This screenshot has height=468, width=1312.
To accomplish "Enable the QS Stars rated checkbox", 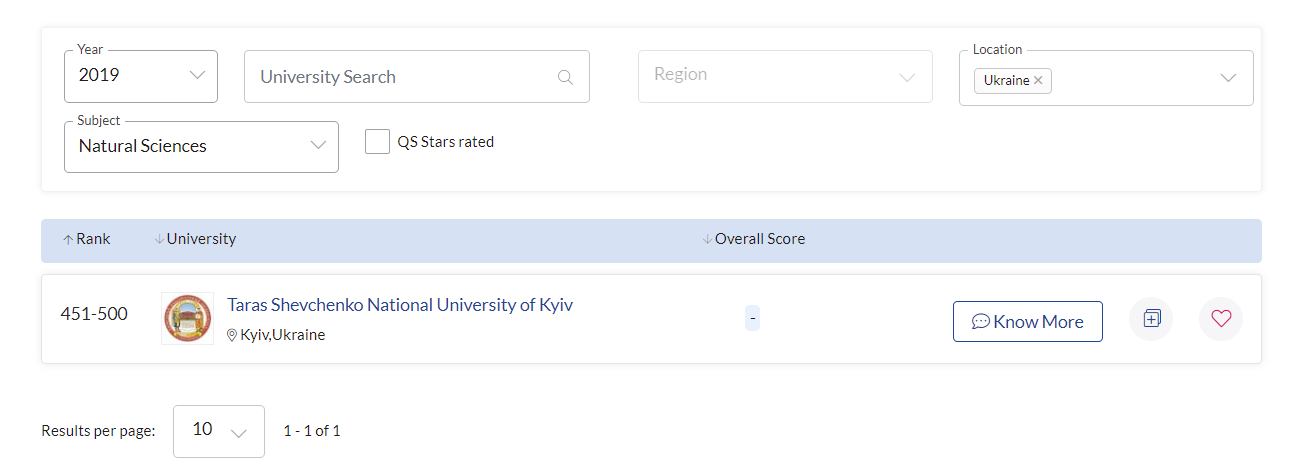I will pyautogui.click(x=377, y=142).
